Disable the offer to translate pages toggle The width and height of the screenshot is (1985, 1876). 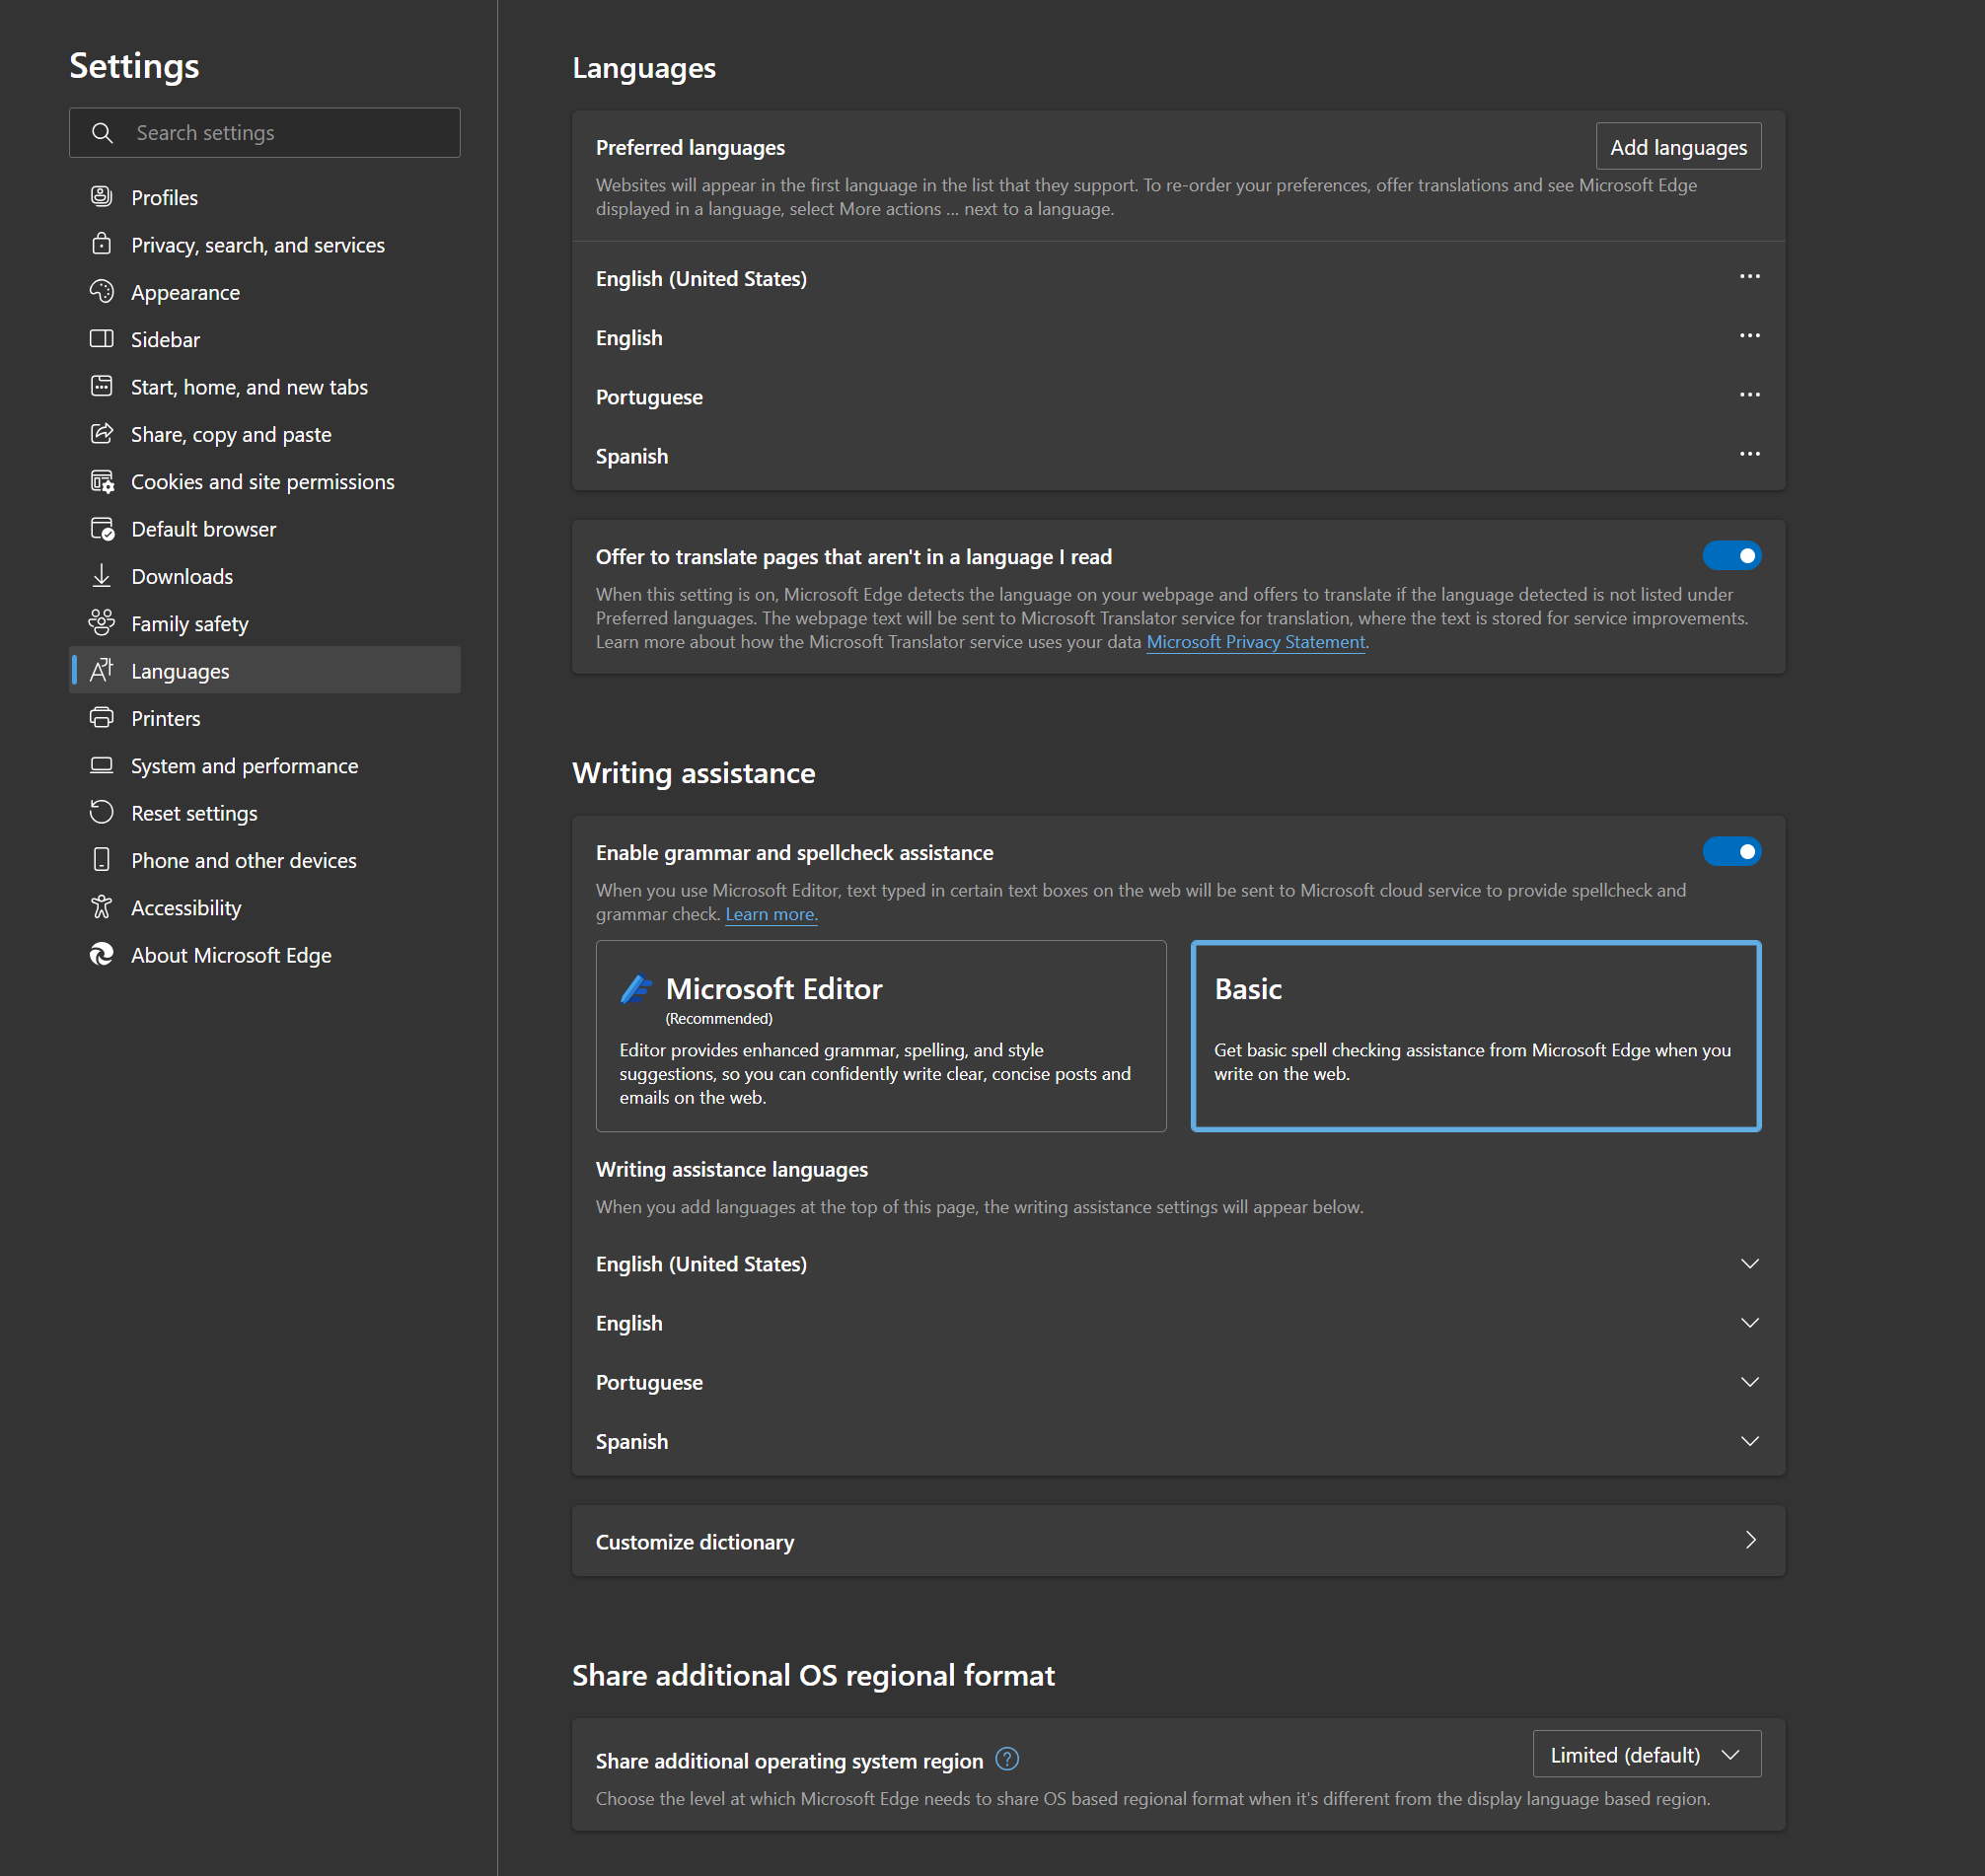1731,555
